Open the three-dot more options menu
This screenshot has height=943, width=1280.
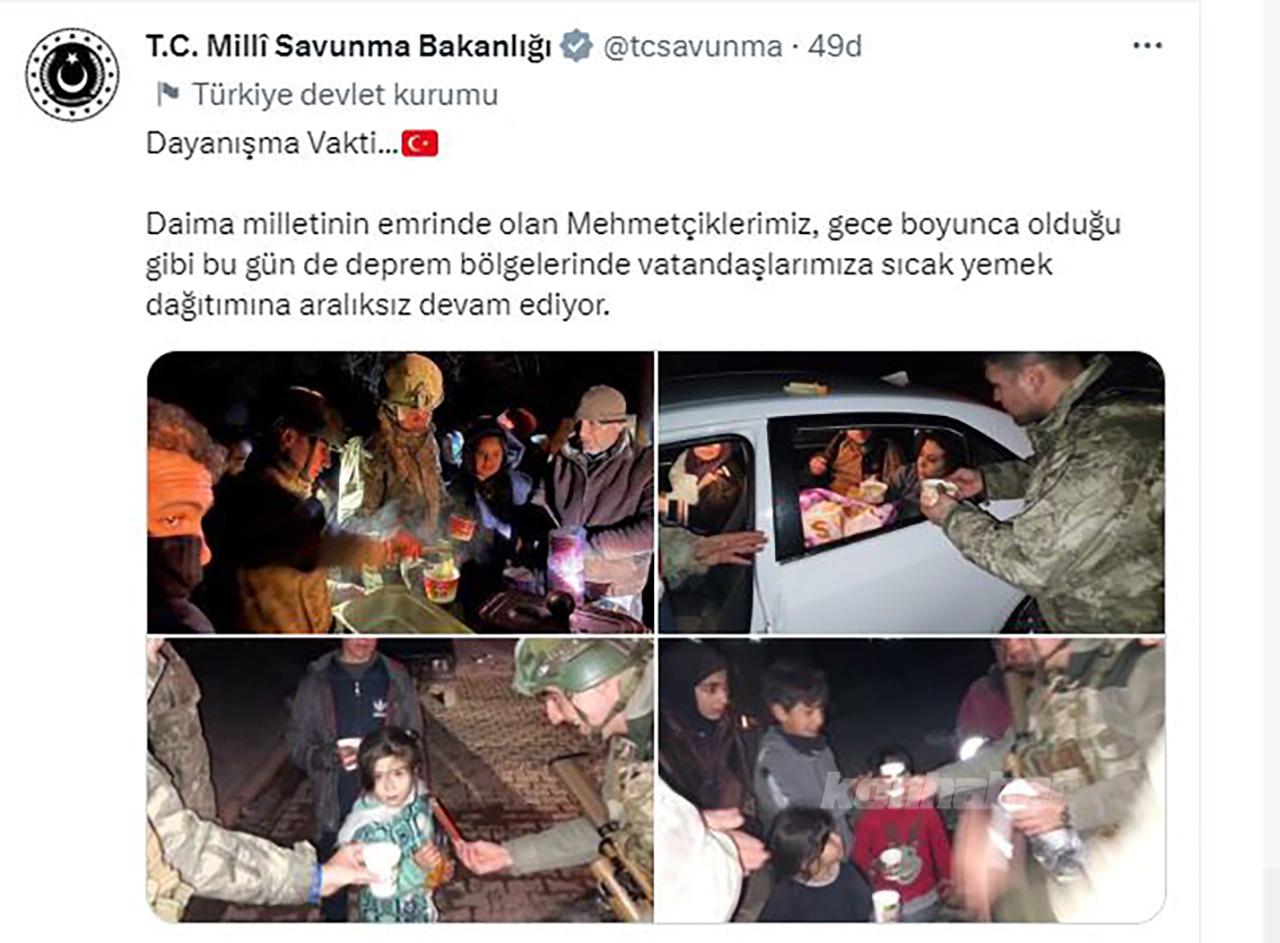[x=1147, y=46]
